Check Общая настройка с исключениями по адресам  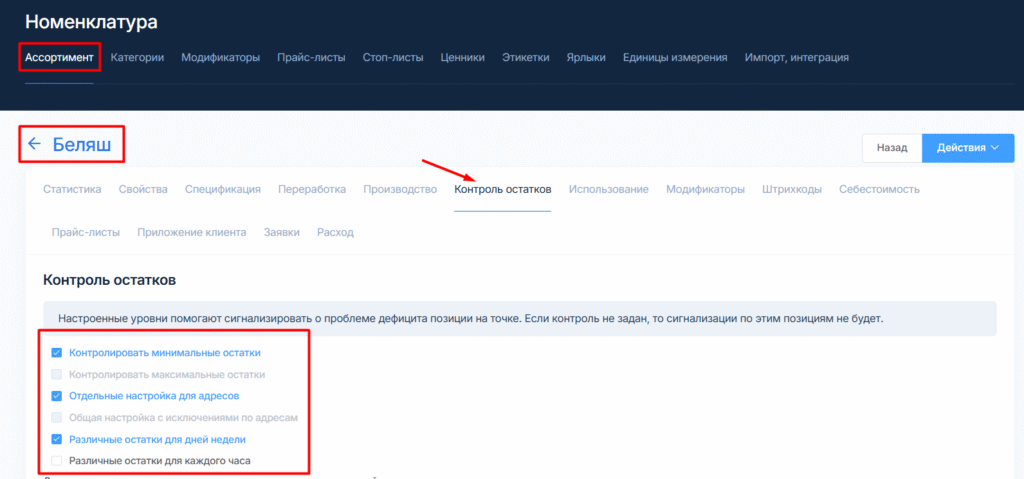[x=57, y=417]
